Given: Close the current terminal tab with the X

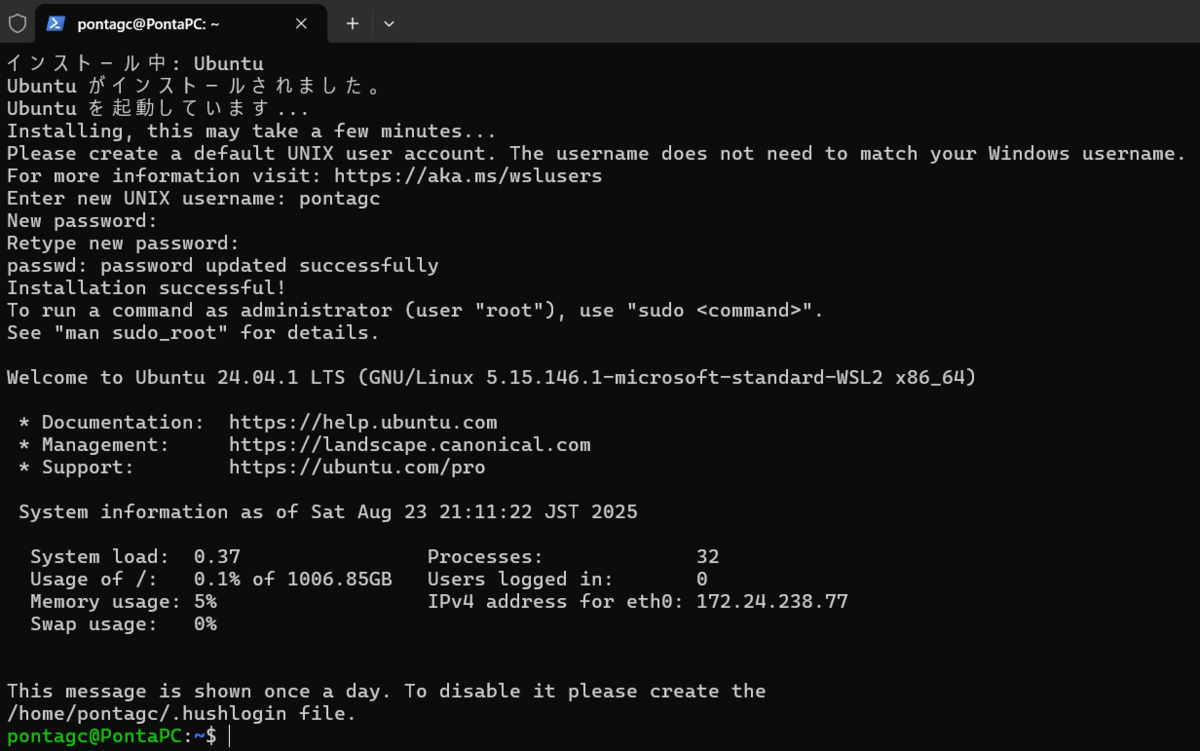Looking at the screenshot, I should tap(301, 23).
